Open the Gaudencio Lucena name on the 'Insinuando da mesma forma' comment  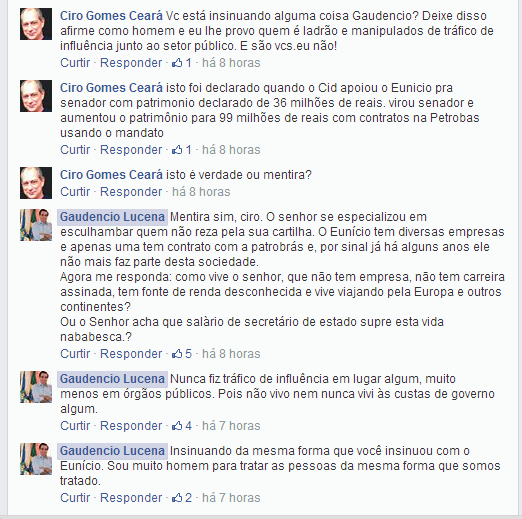tap(112, 451)
